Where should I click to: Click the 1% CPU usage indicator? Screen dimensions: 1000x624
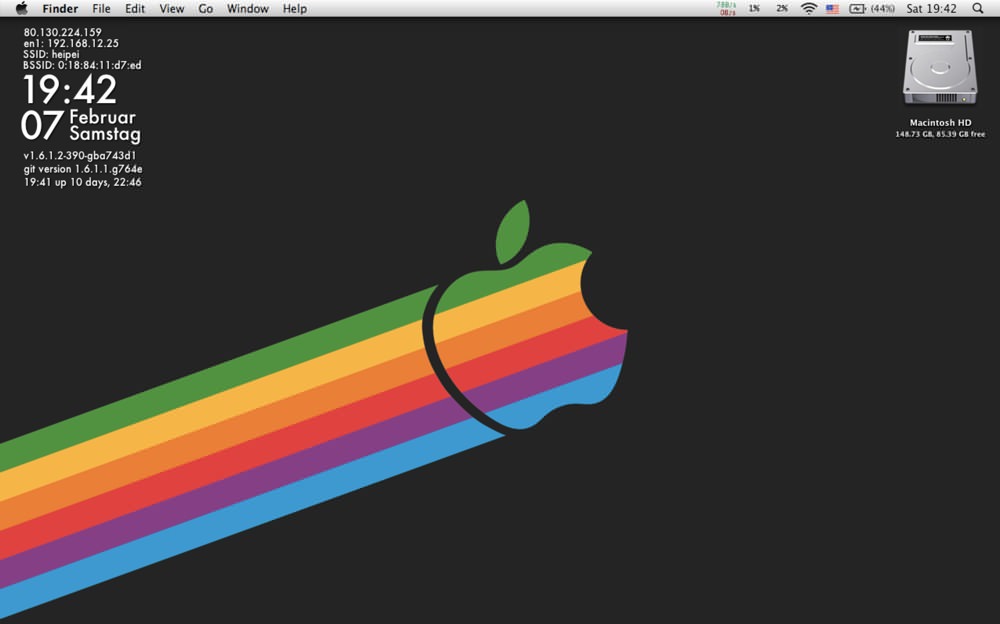pos(754,8)
